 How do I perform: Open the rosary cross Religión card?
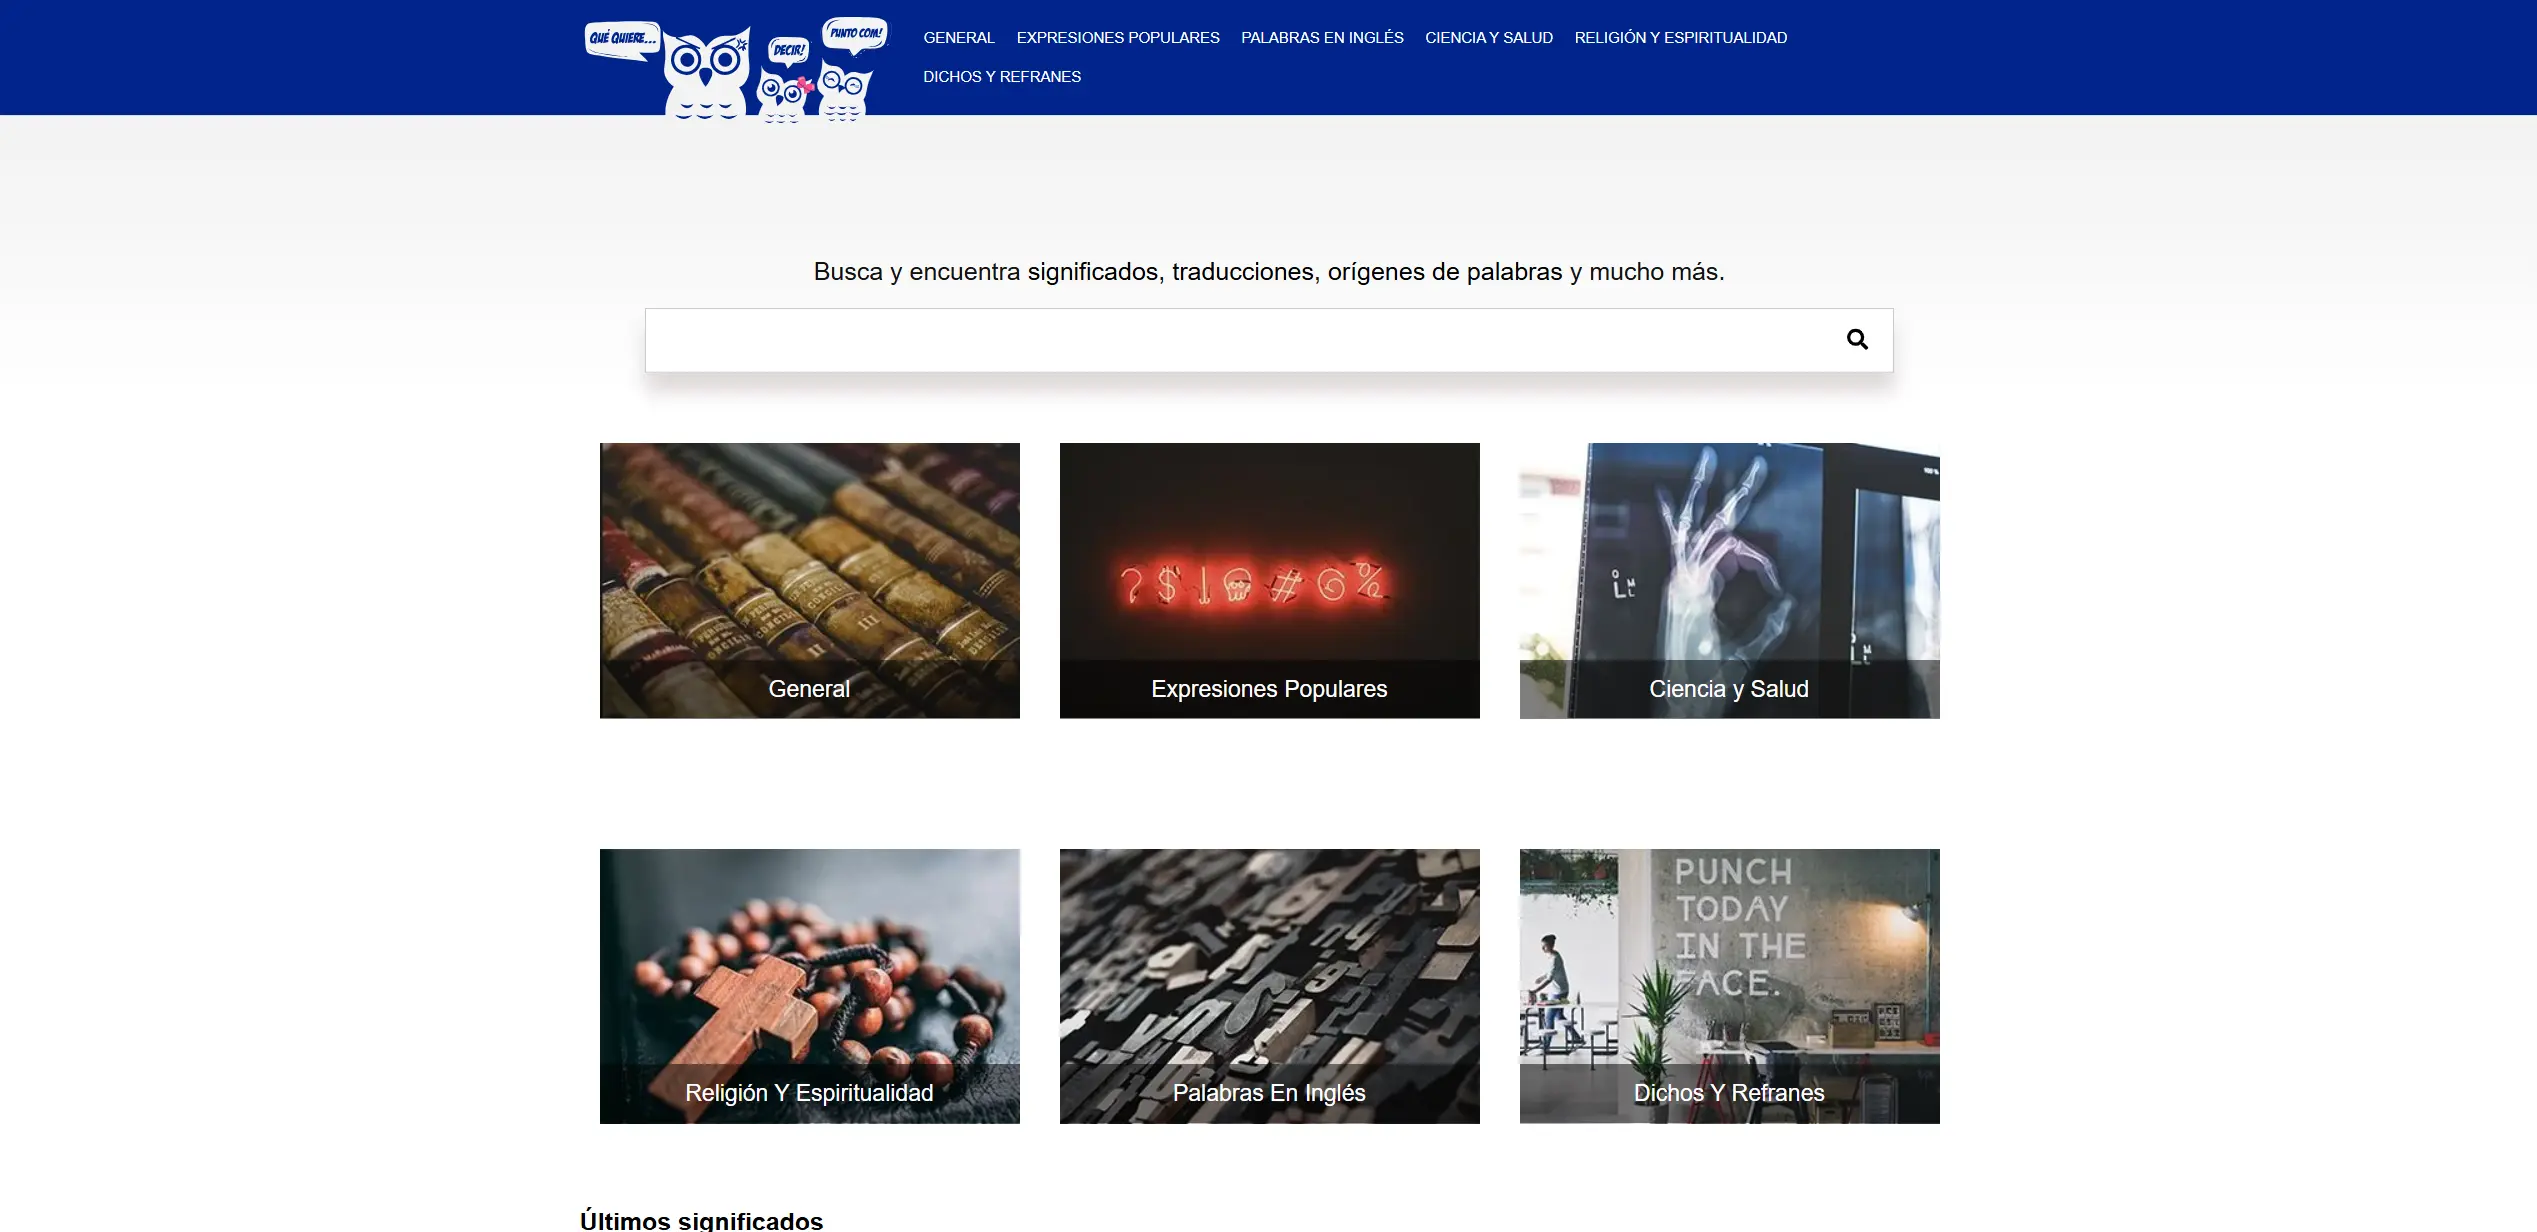click(809, 960)
